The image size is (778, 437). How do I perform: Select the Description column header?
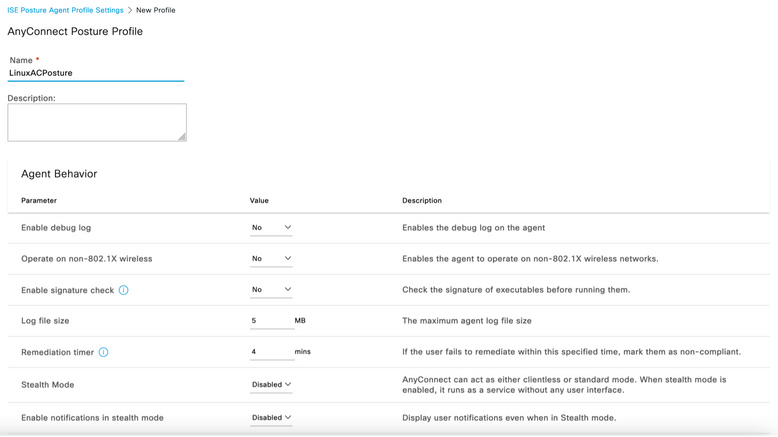pos(422,200)
